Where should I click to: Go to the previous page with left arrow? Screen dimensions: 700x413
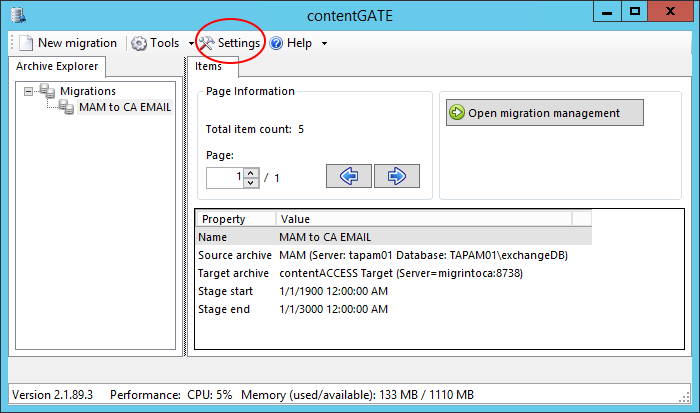coord(349,176)
